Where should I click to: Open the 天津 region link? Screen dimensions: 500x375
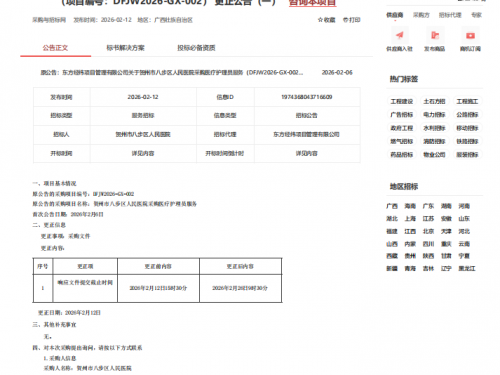point(446,231)
